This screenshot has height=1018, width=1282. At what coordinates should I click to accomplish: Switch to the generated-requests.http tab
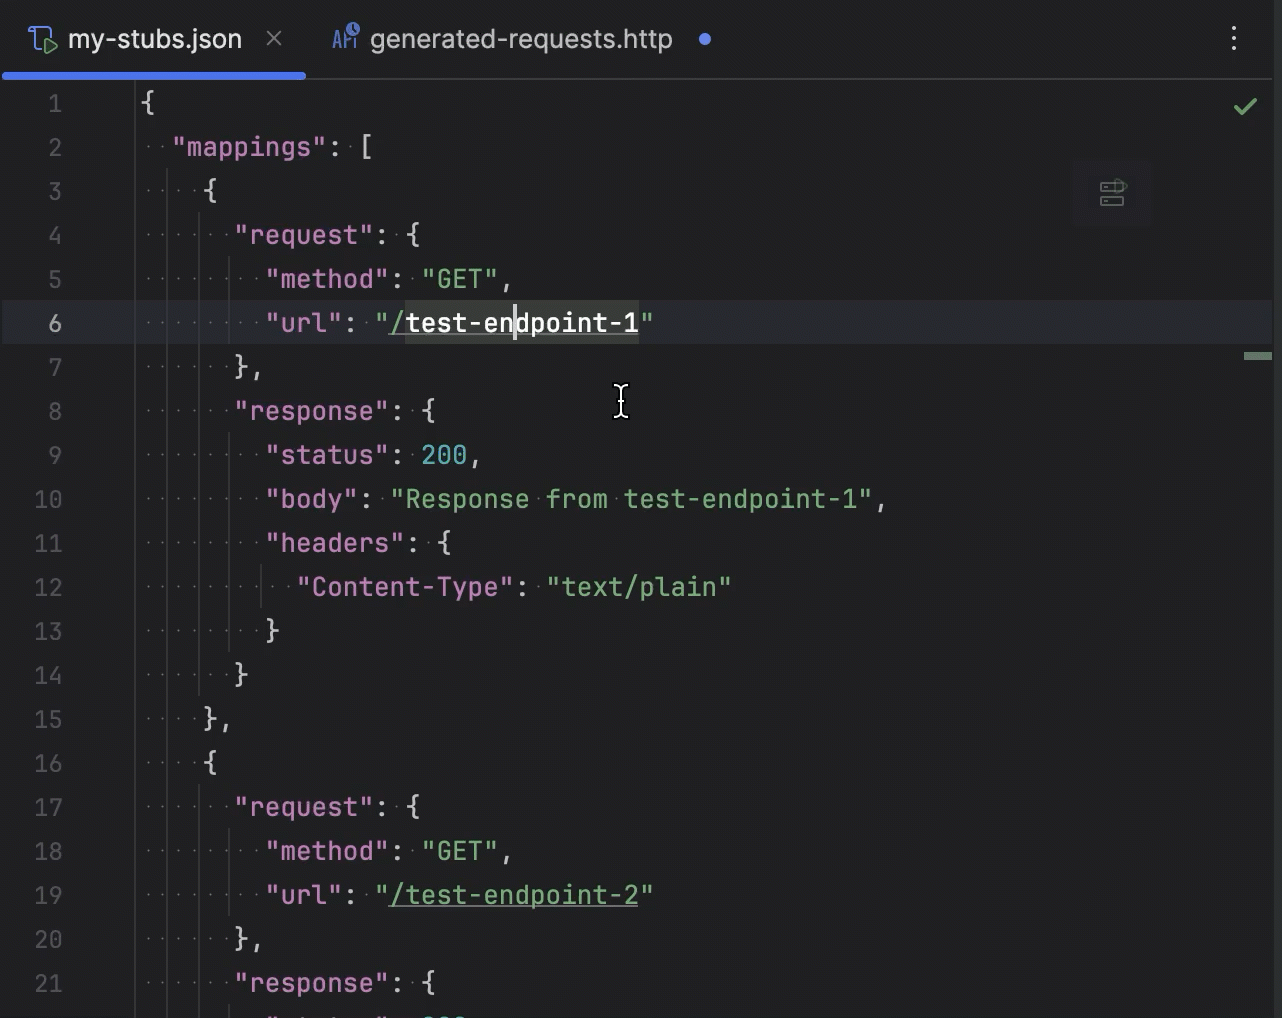point(519,38)
